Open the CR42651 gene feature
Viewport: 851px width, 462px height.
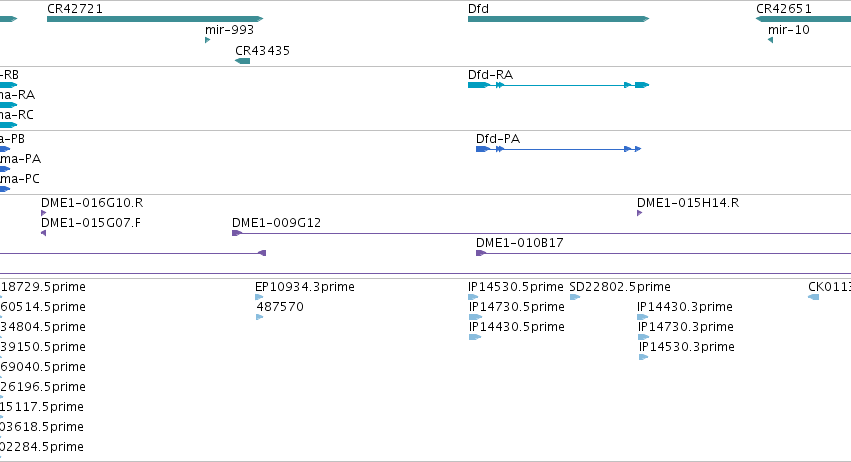(x=803, y=19)
